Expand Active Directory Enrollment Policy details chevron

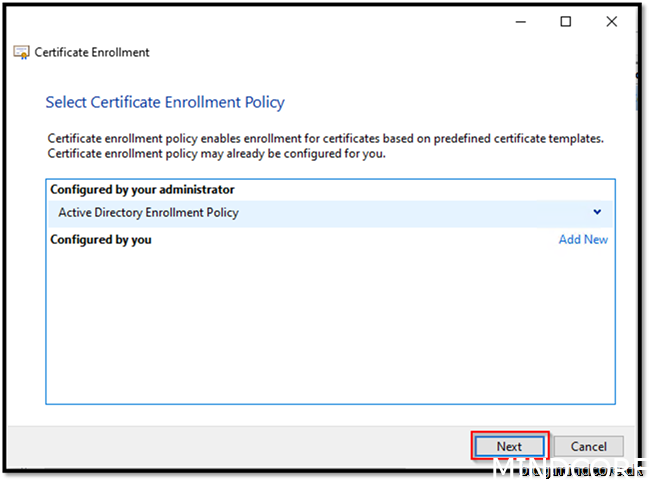click(x=597, y=212)
